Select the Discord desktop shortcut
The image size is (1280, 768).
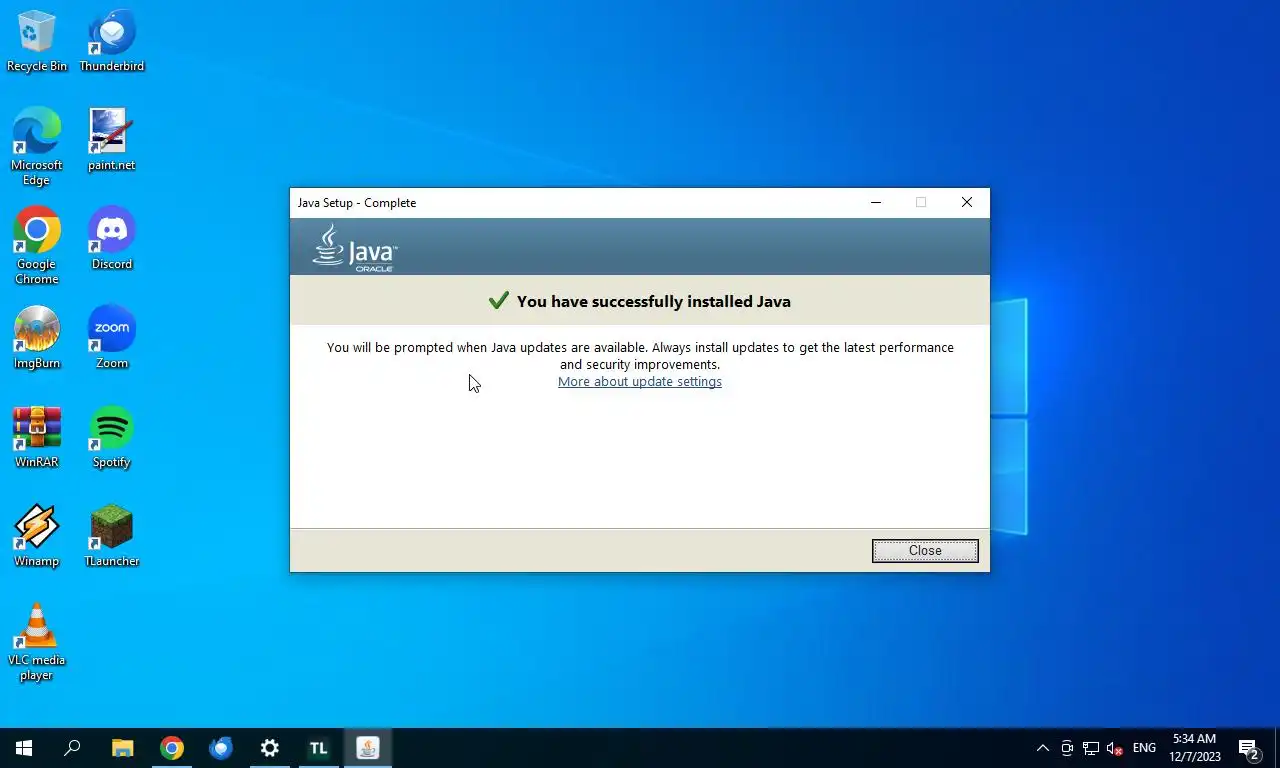tap(112, 238)
